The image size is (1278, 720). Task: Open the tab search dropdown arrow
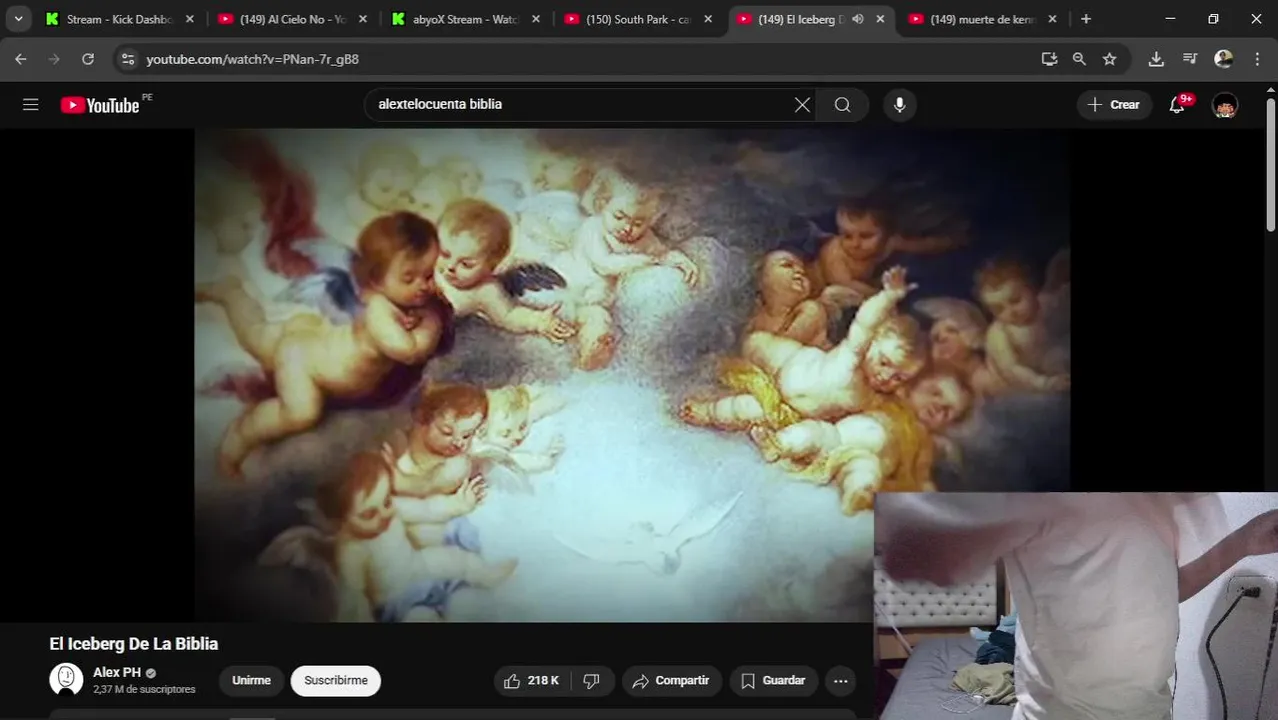click(x=18, y=19)
